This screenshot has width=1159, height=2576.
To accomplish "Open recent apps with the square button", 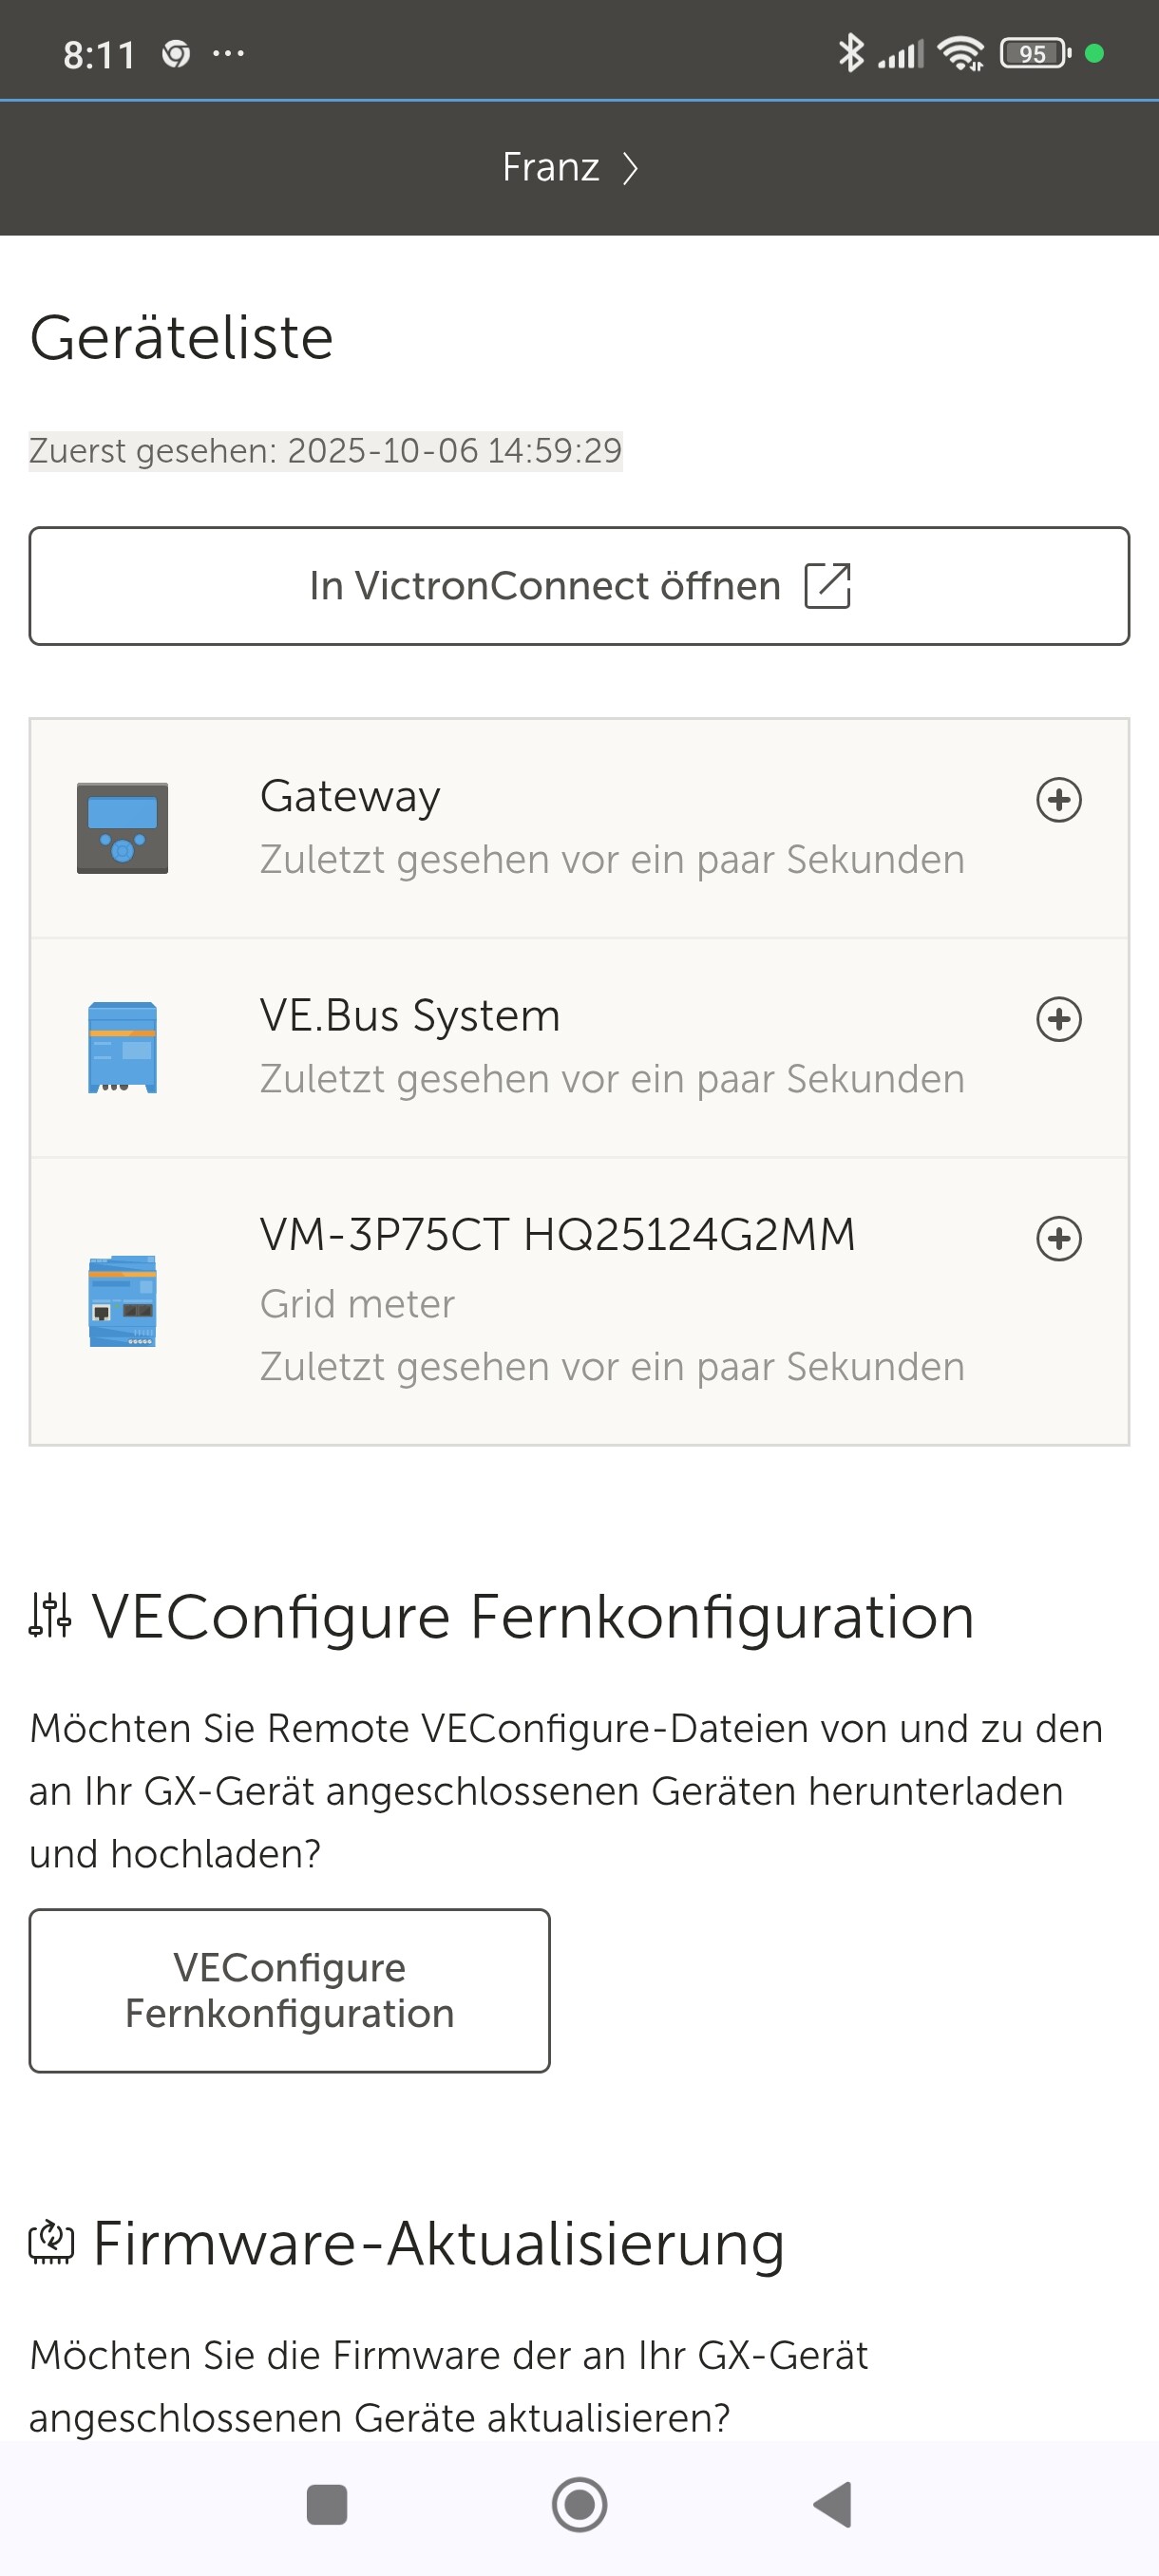I will [327, 2504].
